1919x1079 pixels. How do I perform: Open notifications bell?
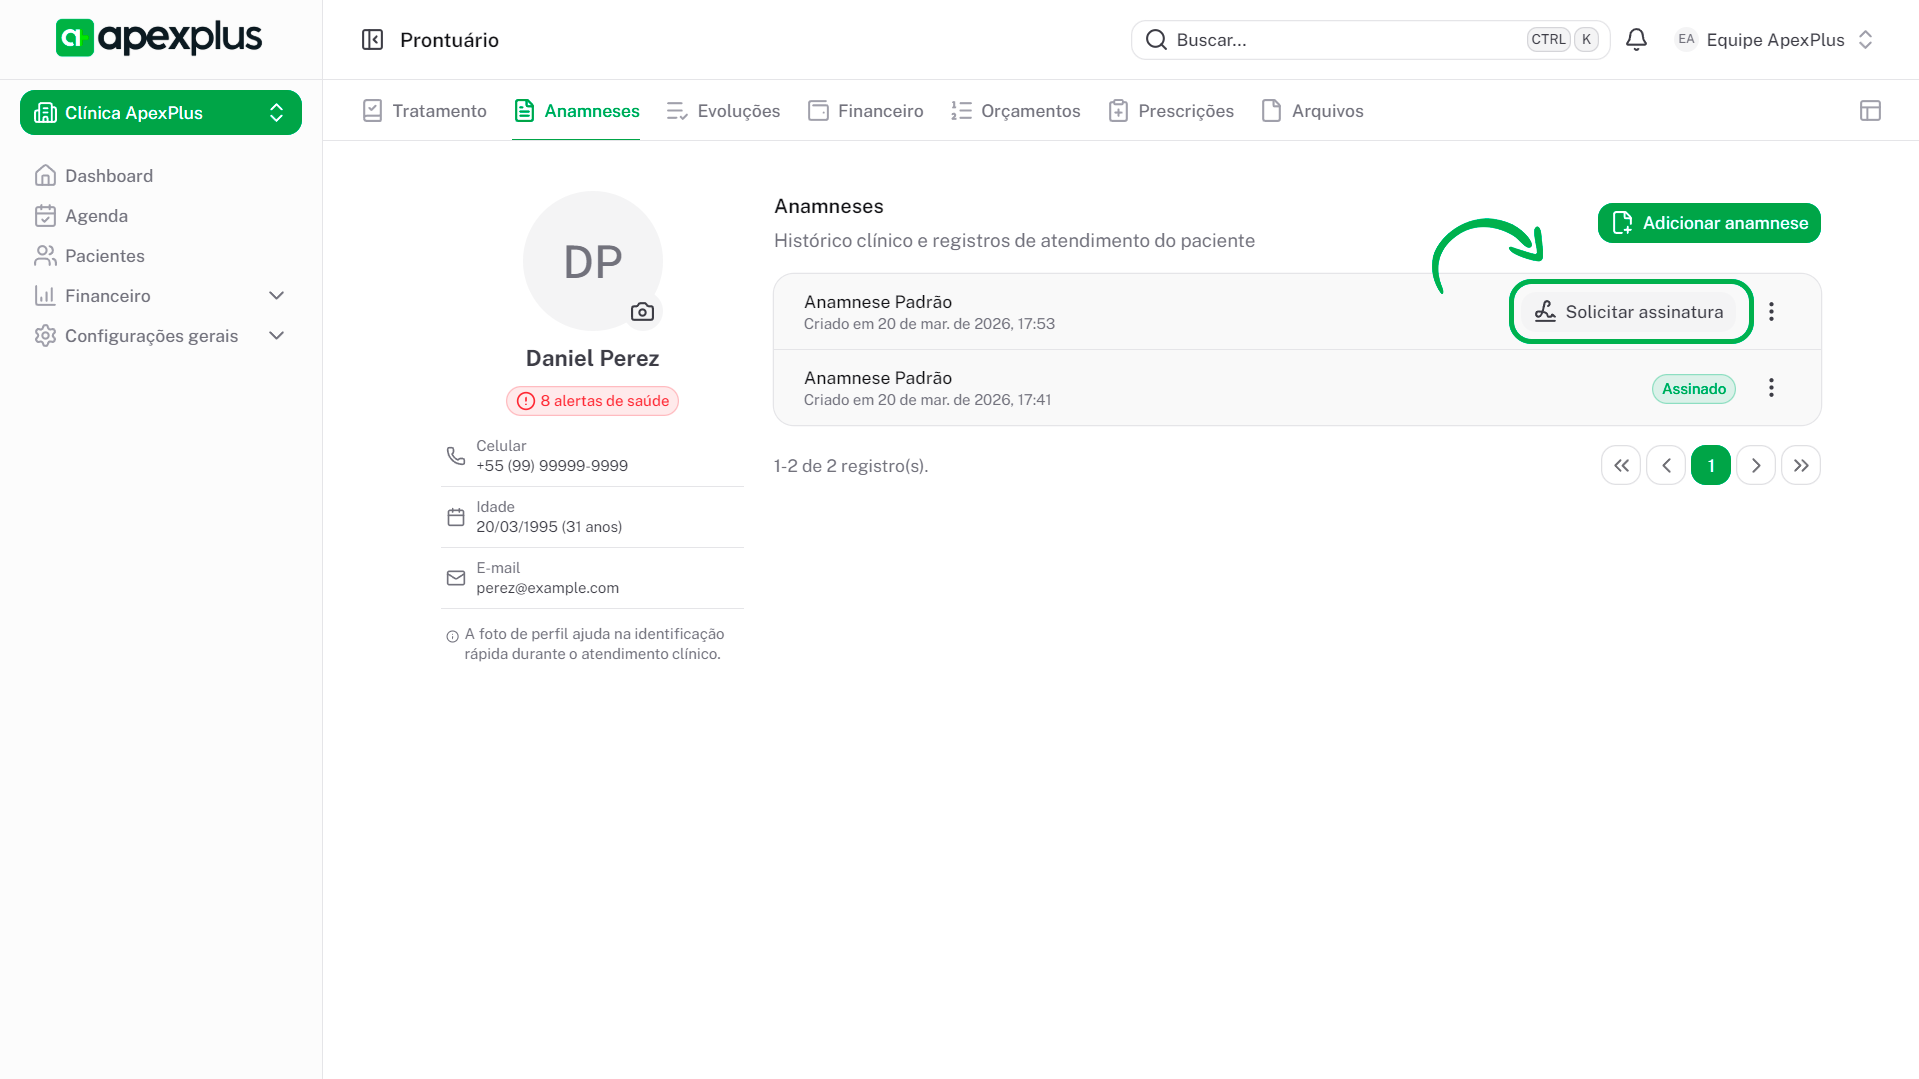(x=1636, y=40)
